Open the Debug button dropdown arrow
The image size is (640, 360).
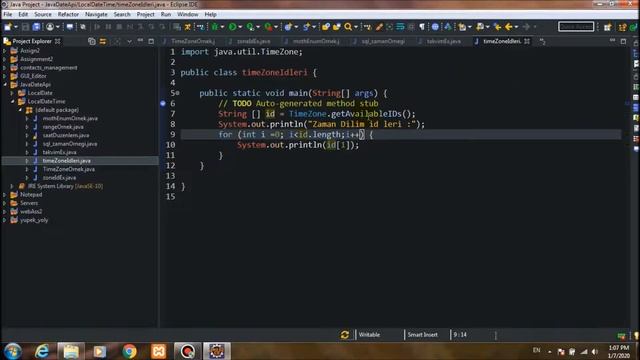click(x=222, y=27)
